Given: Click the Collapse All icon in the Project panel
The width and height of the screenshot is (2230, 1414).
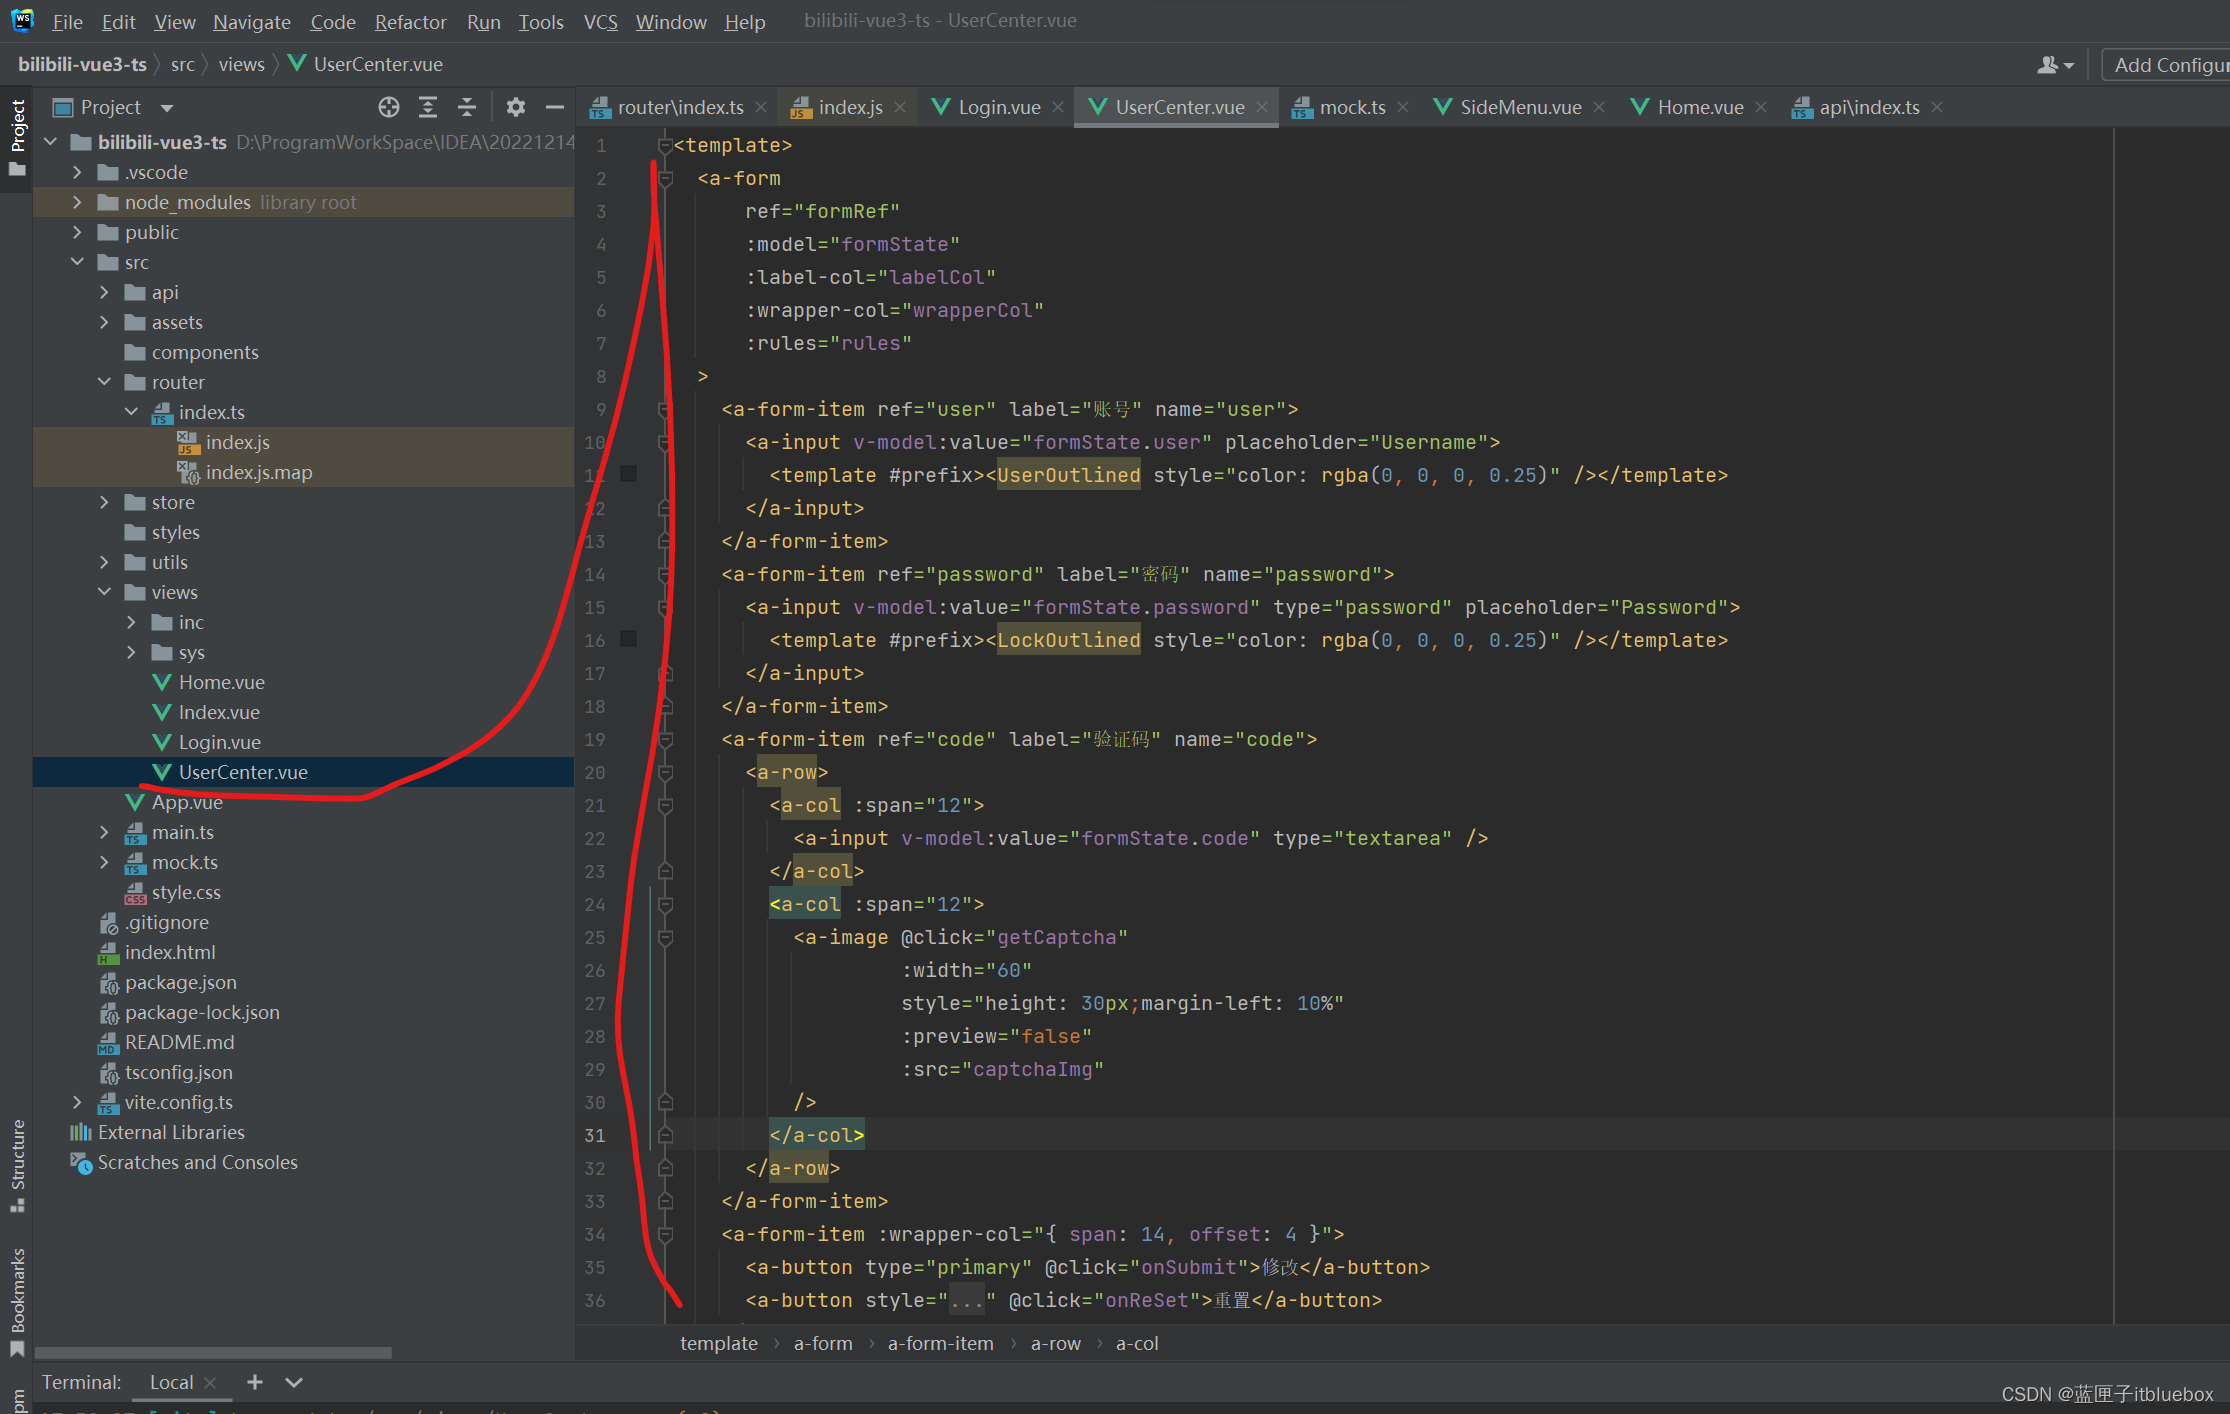Looking at the screenshot, I should click(x=466, y=107).
